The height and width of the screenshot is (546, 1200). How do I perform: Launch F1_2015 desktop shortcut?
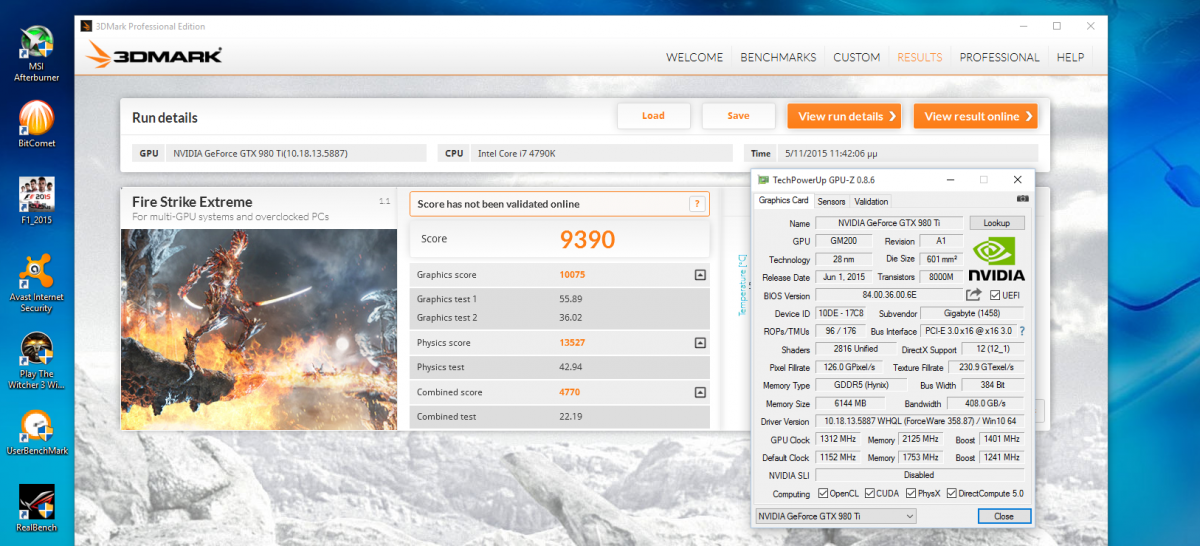coord(36,199)
